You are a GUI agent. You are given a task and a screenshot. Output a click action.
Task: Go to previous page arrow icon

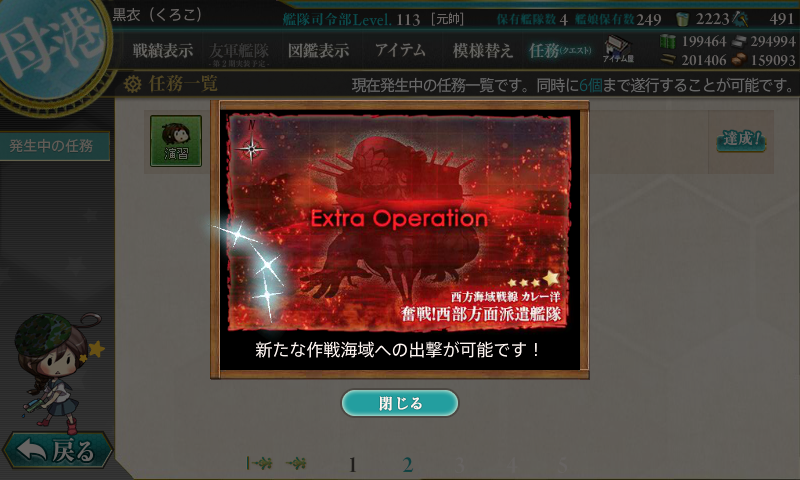(296, 463)
